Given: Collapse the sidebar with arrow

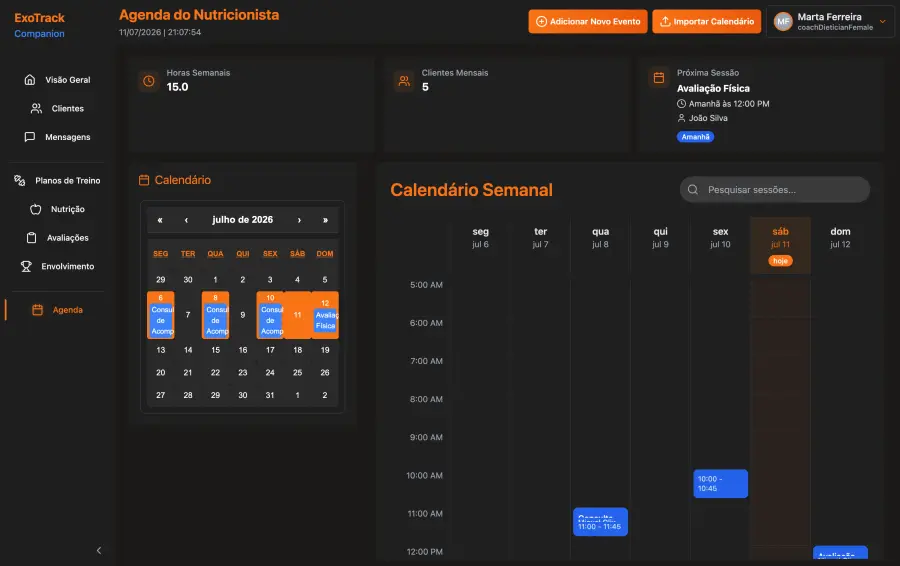Looking at the screenshot, I should click(99, 551).
